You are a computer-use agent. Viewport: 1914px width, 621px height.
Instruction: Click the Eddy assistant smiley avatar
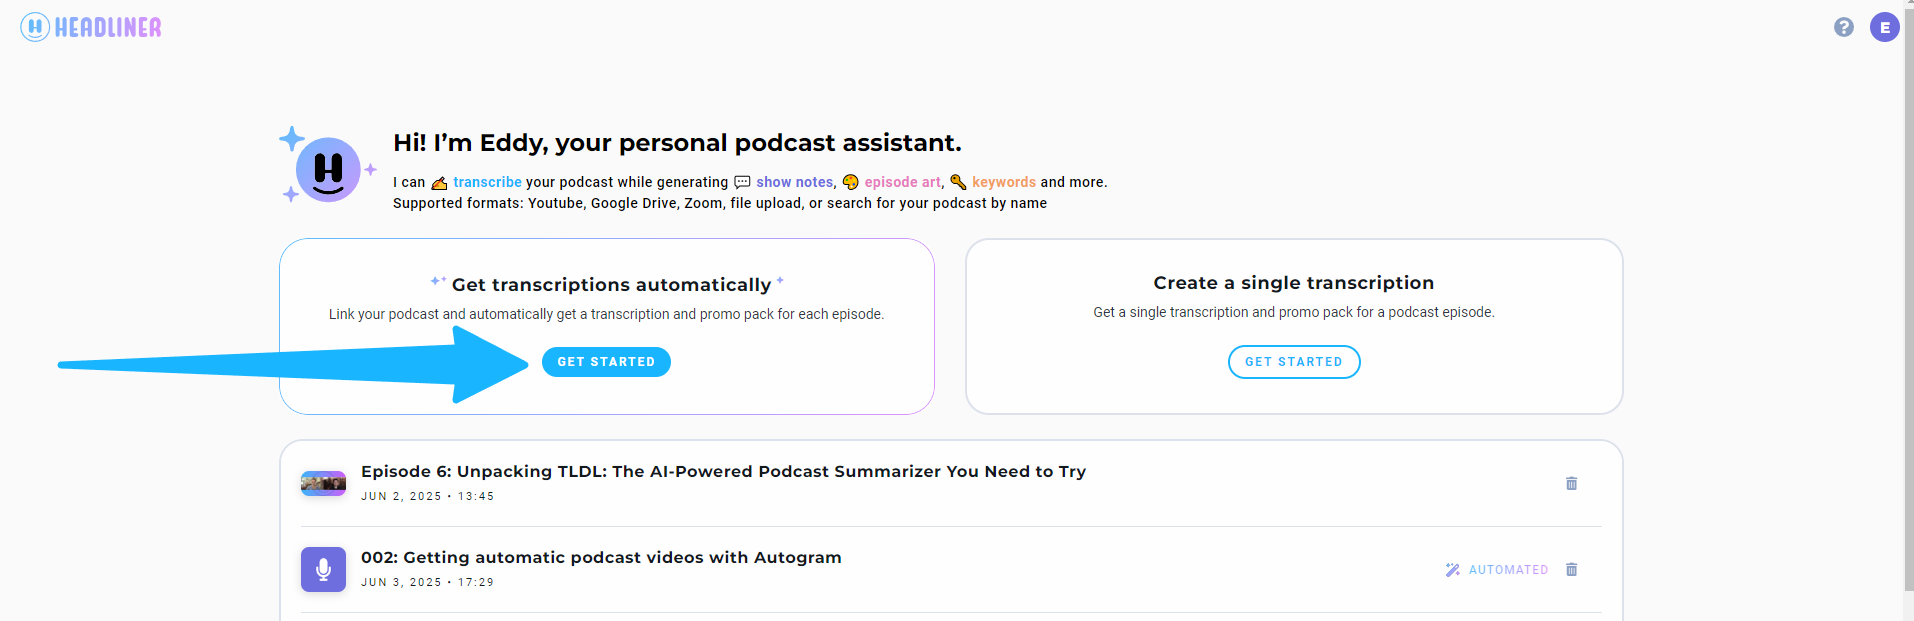328,169
